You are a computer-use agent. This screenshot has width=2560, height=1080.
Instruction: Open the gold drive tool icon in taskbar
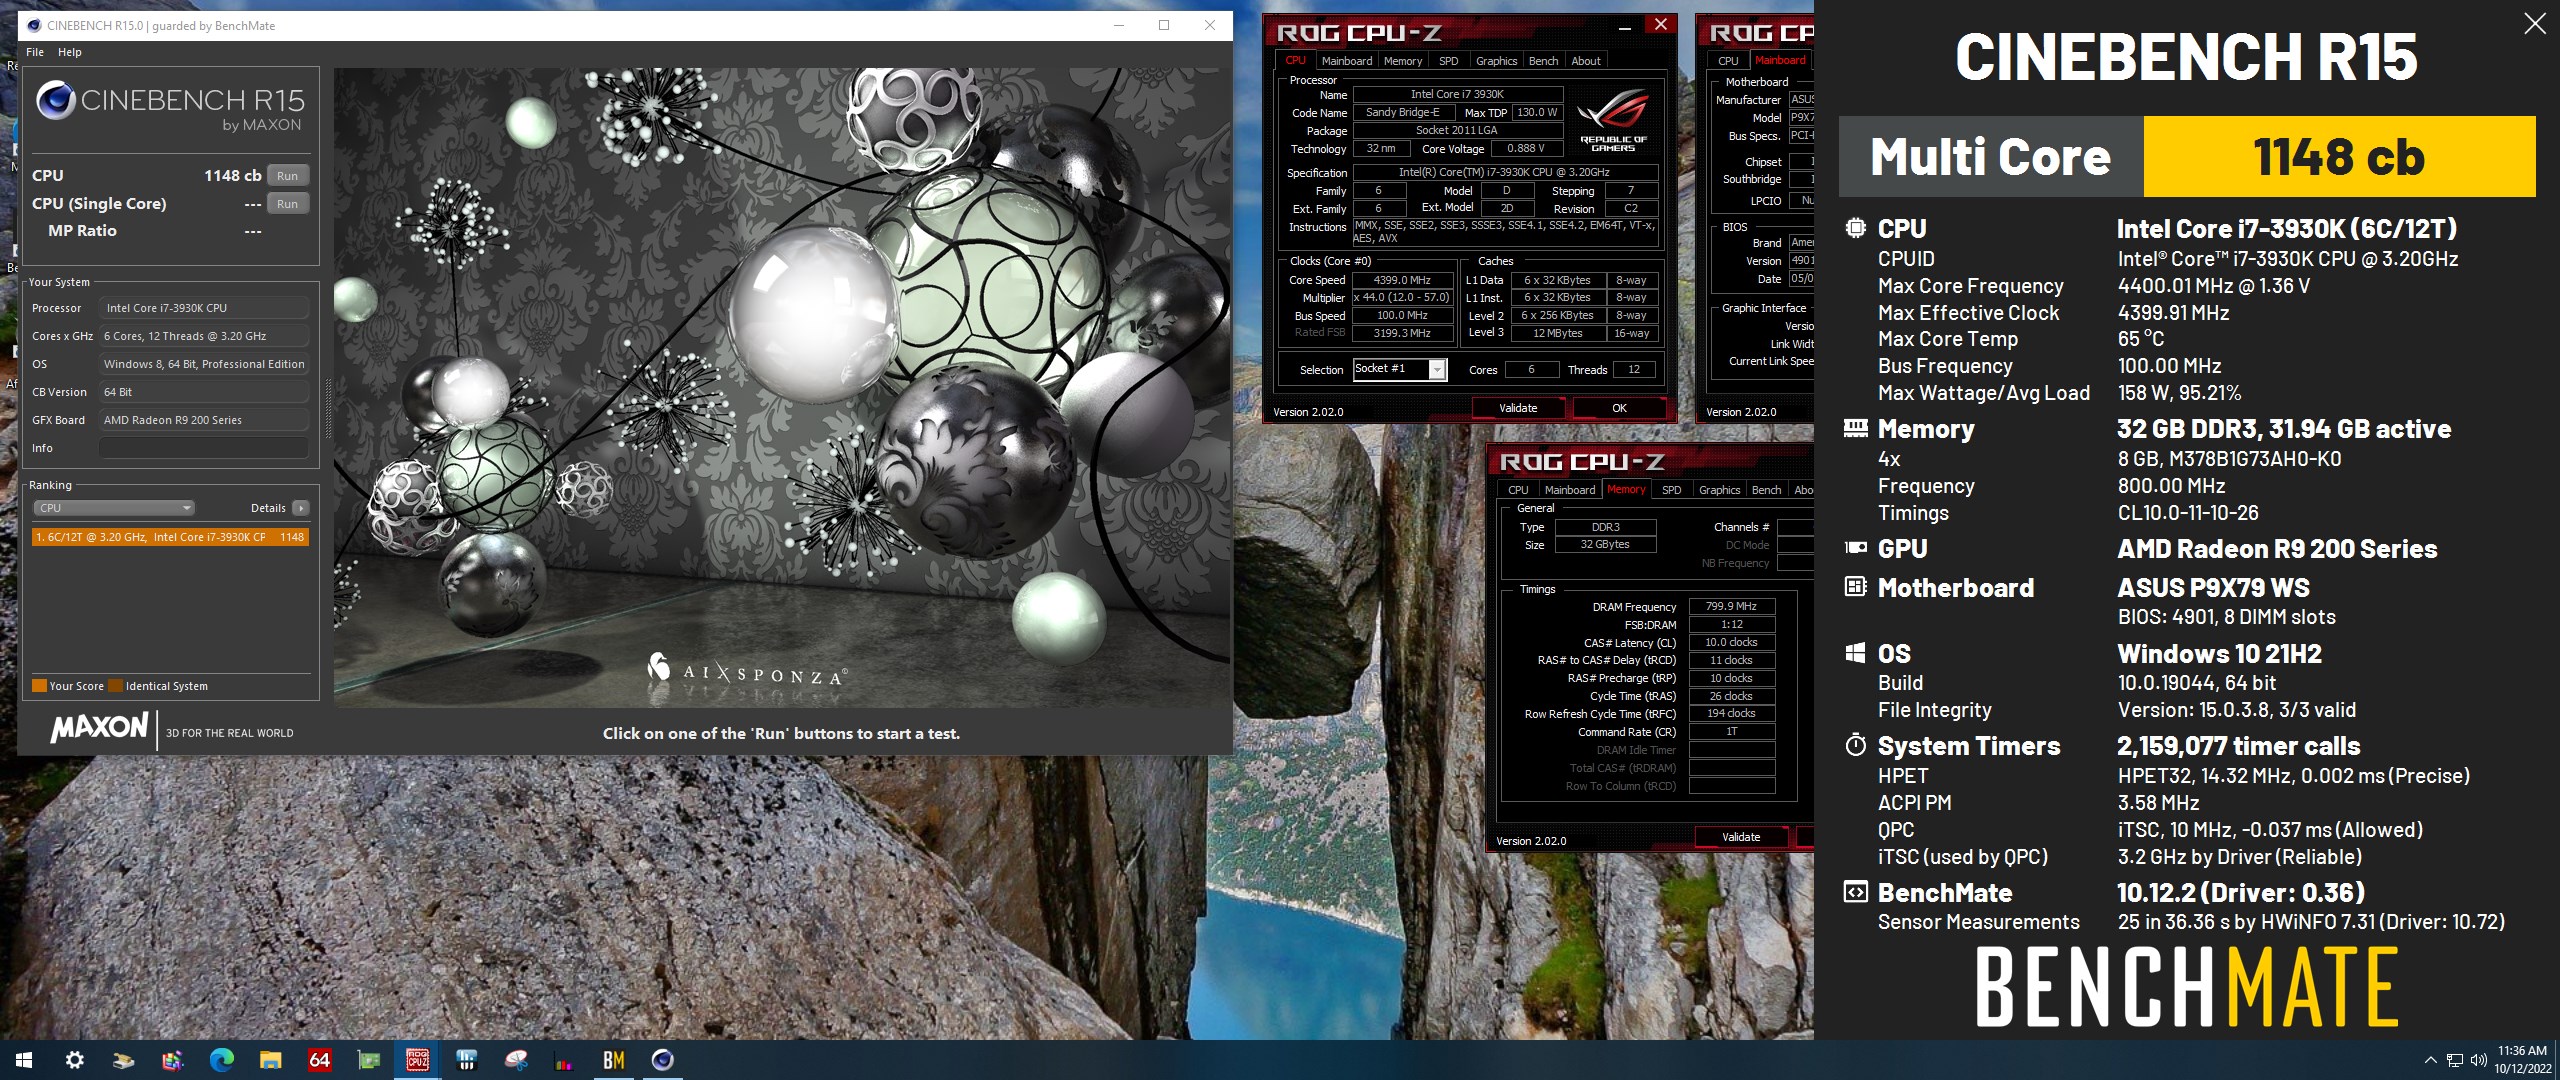pyautogui.click(x=123, y=1060)
